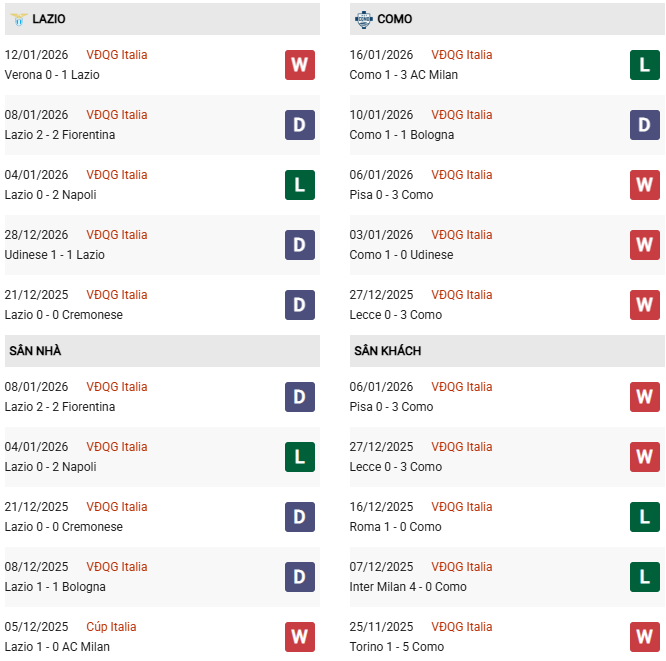Image resolution: width=666 pixels, height=661 pixels.
Task: Click the W badge for Verona 0 - 1 Lazio
Action: click(300, 65)
